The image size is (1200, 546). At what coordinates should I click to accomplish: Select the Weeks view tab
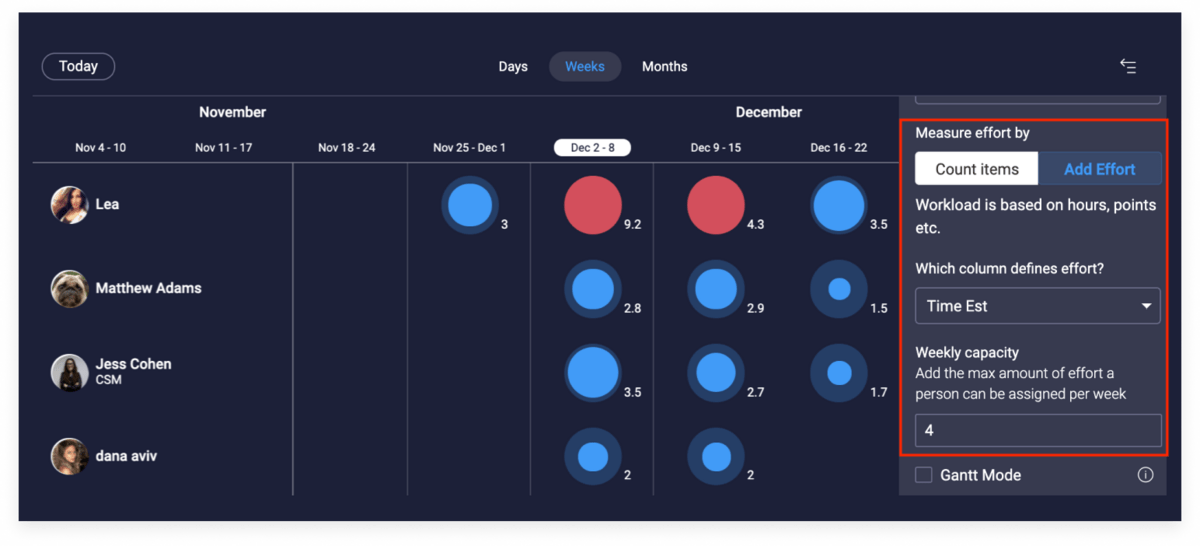coord(585,67)
